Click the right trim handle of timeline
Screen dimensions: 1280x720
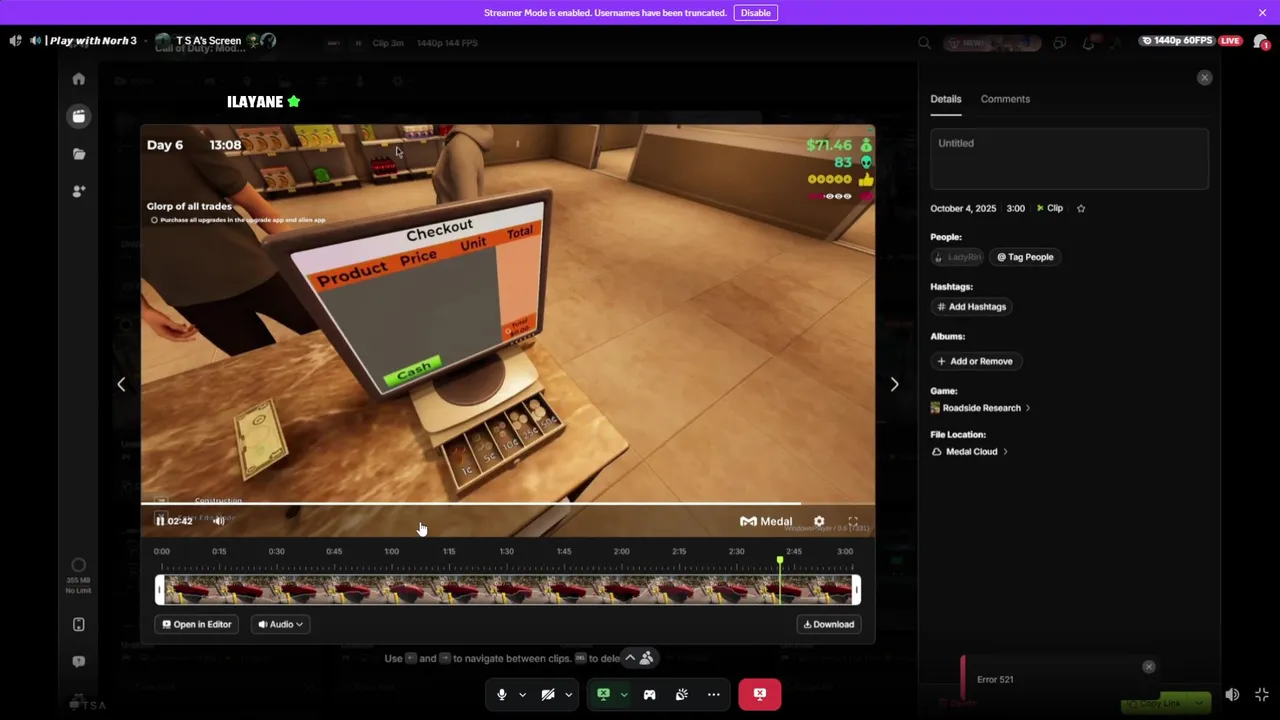click(x=856, y=591)
